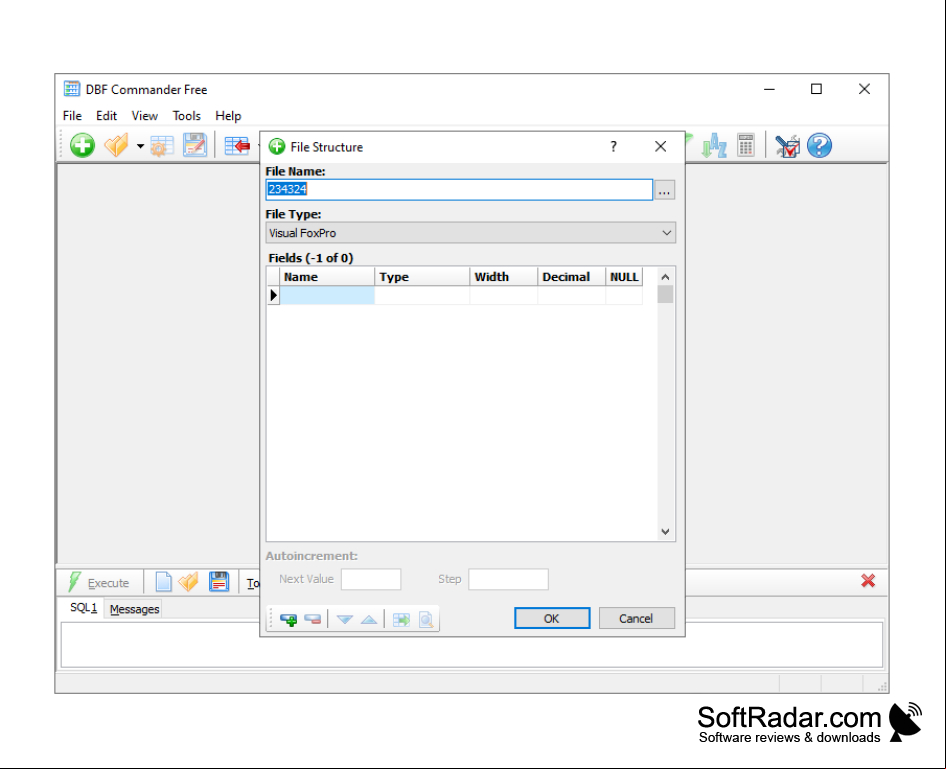Click the Step input field
Image resolution: width=946 pixels, height=769 pixels.
[508, 579]
